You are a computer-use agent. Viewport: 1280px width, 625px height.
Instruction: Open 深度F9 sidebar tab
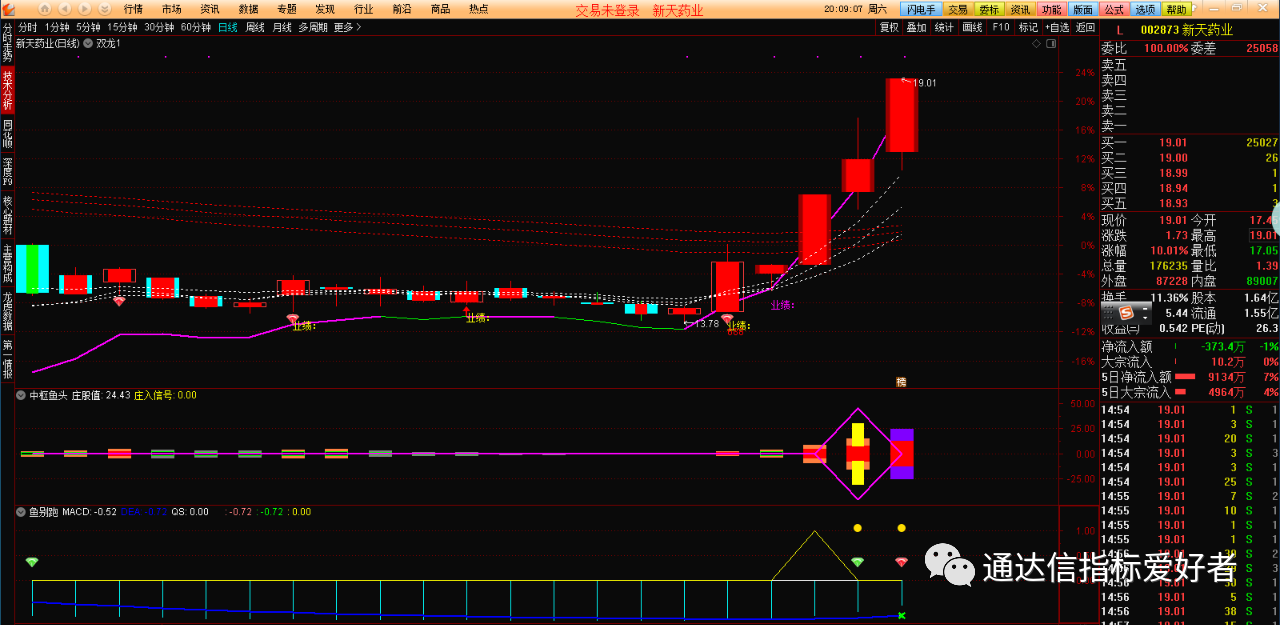8,172
